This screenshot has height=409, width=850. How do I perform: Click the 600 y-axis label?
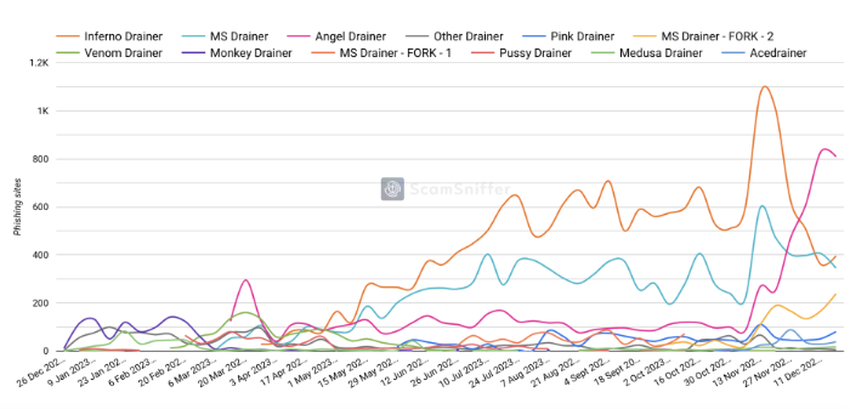tap(41, 207)
